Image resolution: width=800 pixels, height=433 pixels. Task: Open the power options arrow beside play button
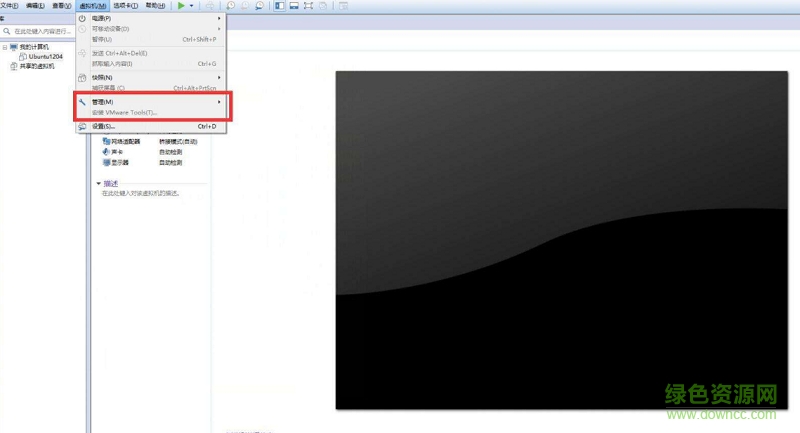tap(192, 6)
